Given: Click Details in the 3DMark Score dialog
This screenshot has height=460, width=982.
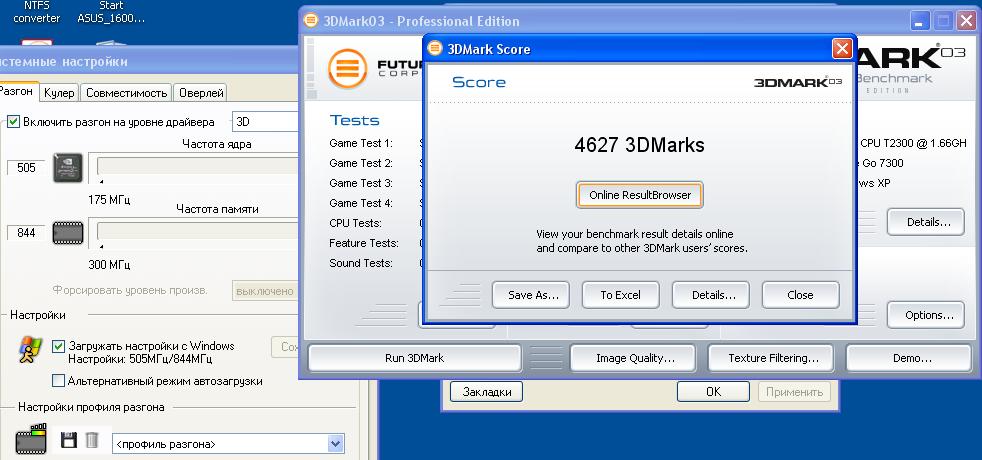Looking at the screenshot, I should click(711, 295).
